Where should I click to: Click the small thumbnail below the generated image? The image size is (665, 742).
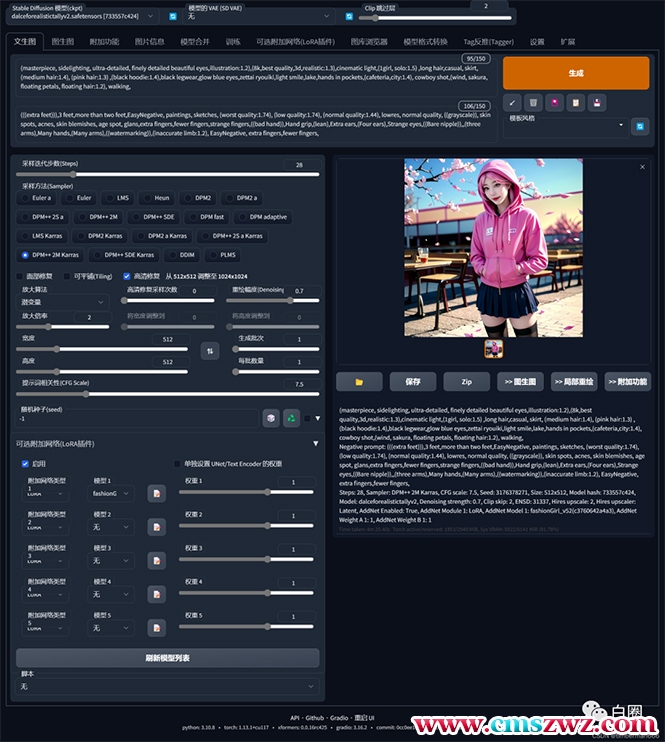(x=493, y=348)
